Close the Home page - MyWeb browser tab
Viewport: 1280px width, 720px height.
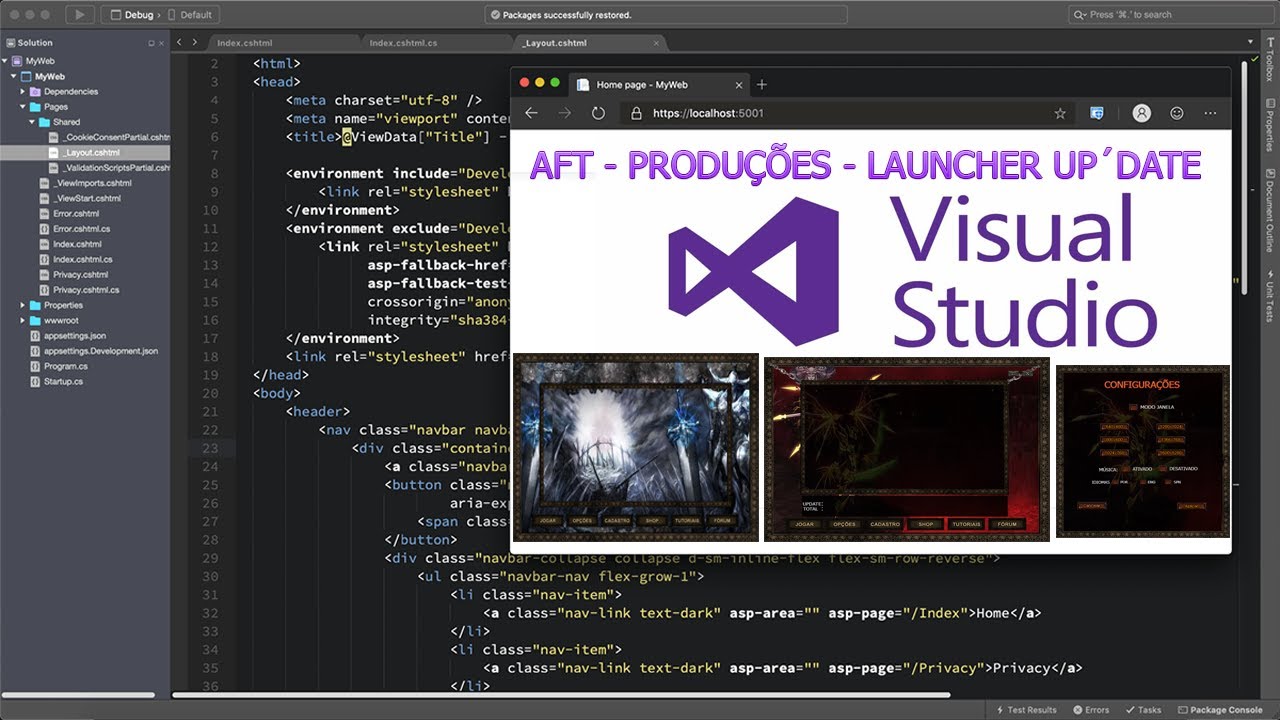coord(739,85)
